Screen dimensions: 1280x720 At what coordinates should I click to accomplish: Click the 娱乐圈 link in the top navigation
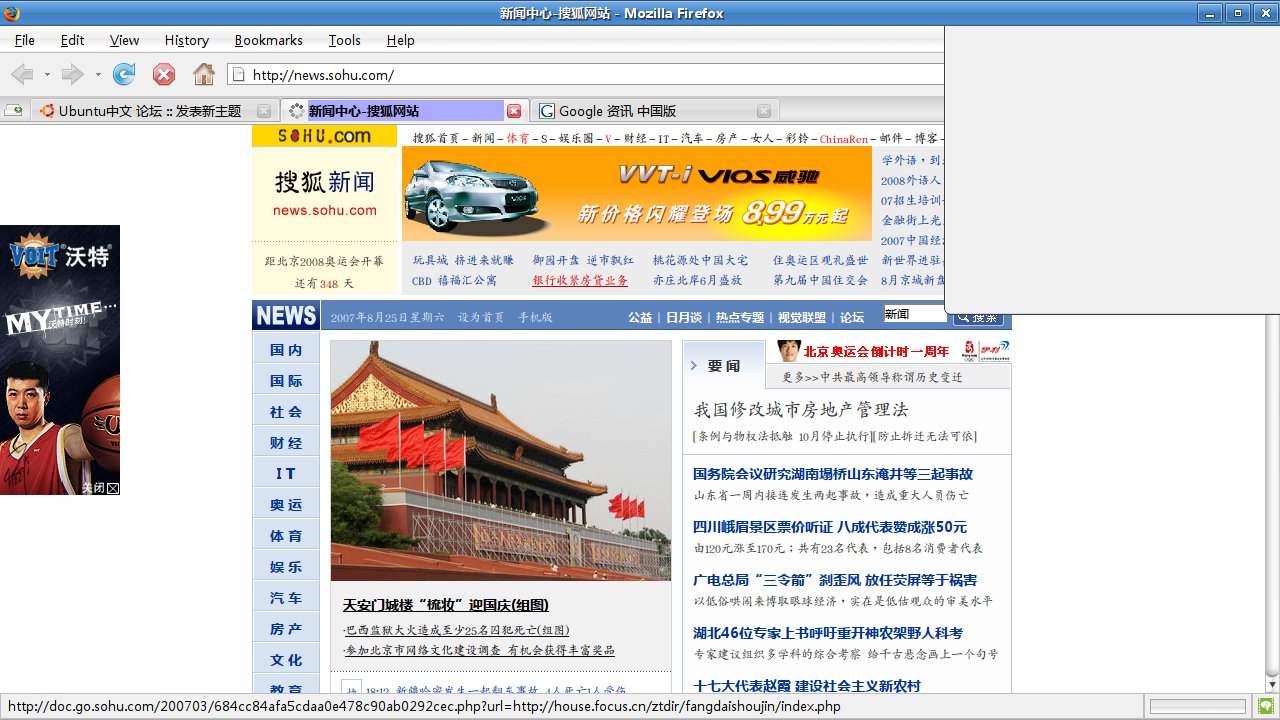pyautogui.click(x=576, y=139)
